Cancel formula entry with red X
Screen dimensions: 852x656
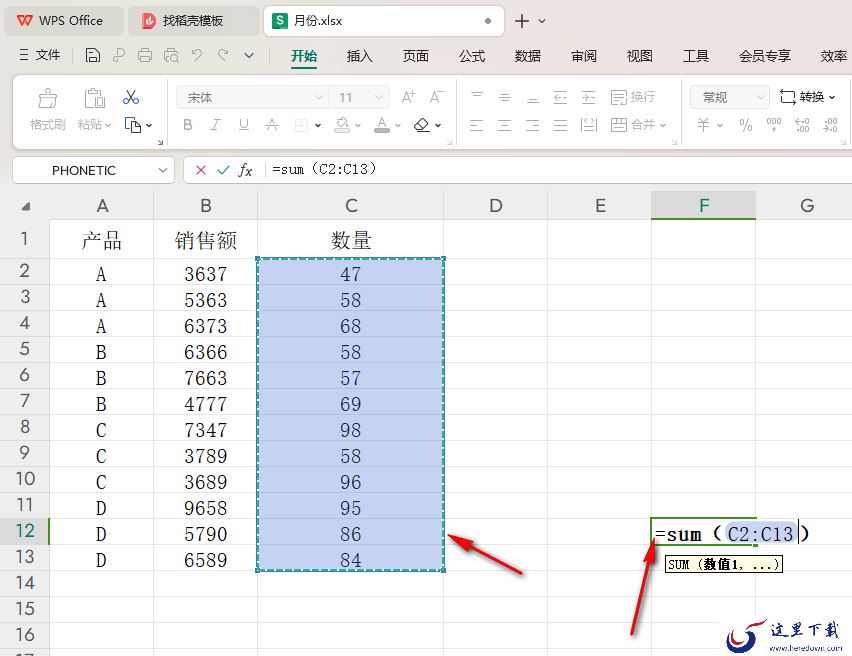click(x=201, y=170)
